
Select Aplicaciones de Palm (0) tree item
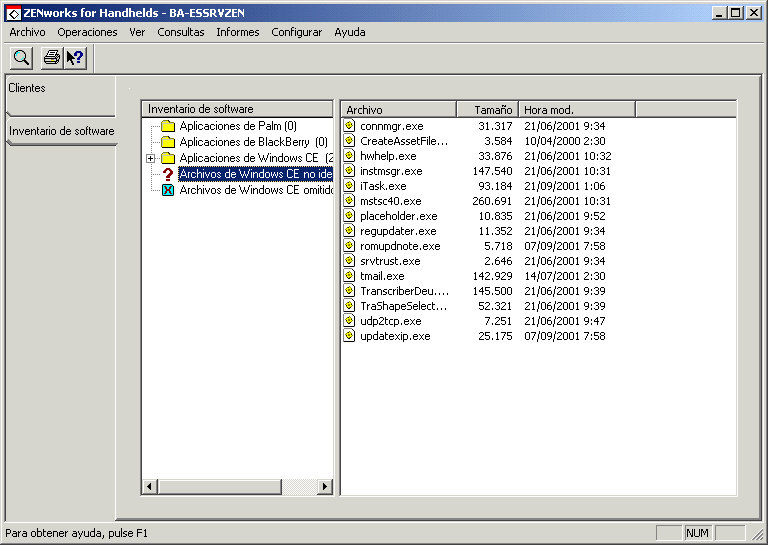coord(238,126)
